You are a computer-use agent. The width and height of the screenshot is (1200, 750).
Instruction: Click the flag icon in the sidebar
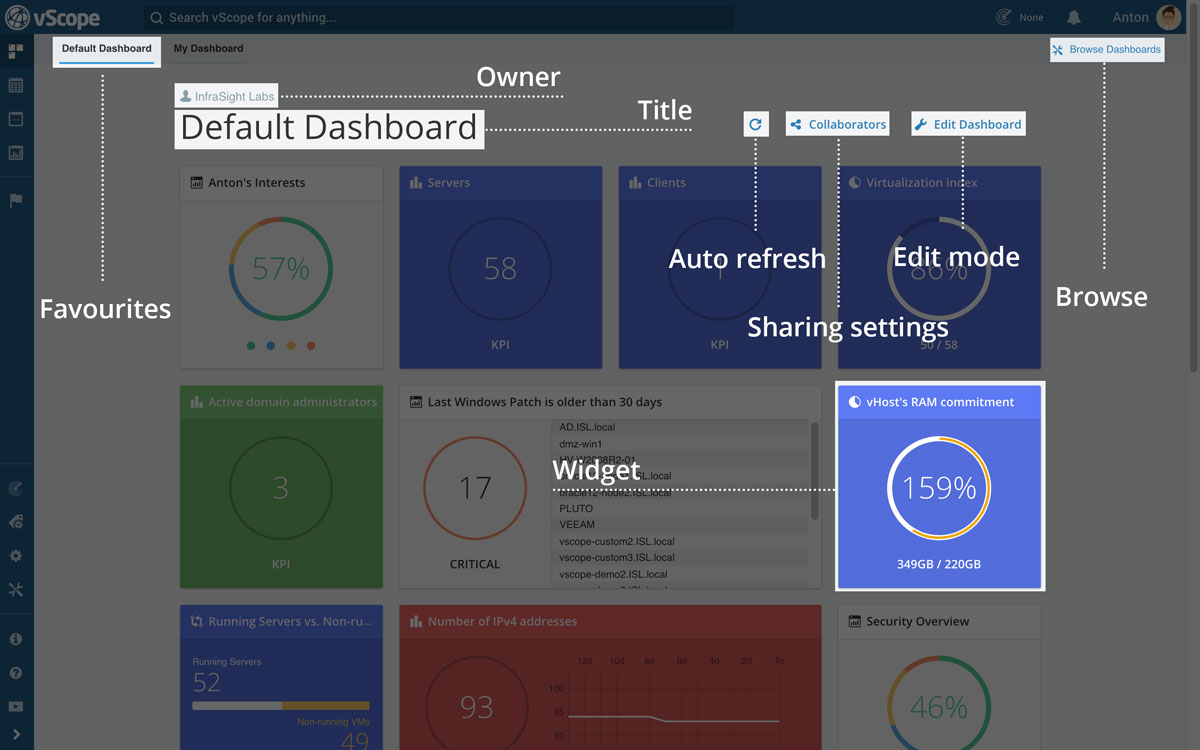pyautogui.click(x=16, y=200)
